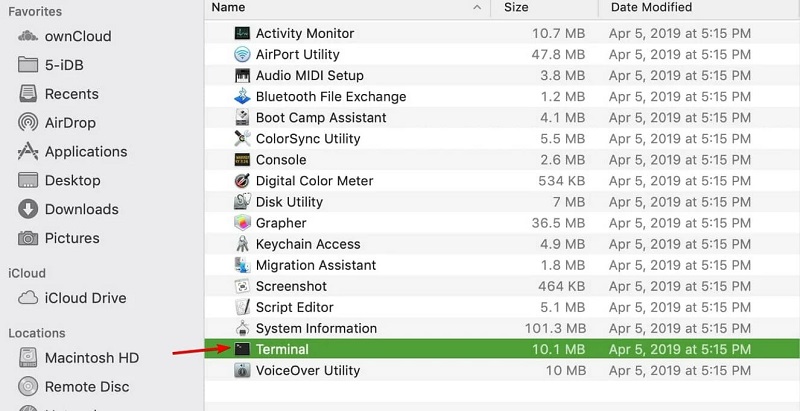Select iCloud Drive in the sidebar
The width and height of the screenshot is (800, 411).
[86, 298]
